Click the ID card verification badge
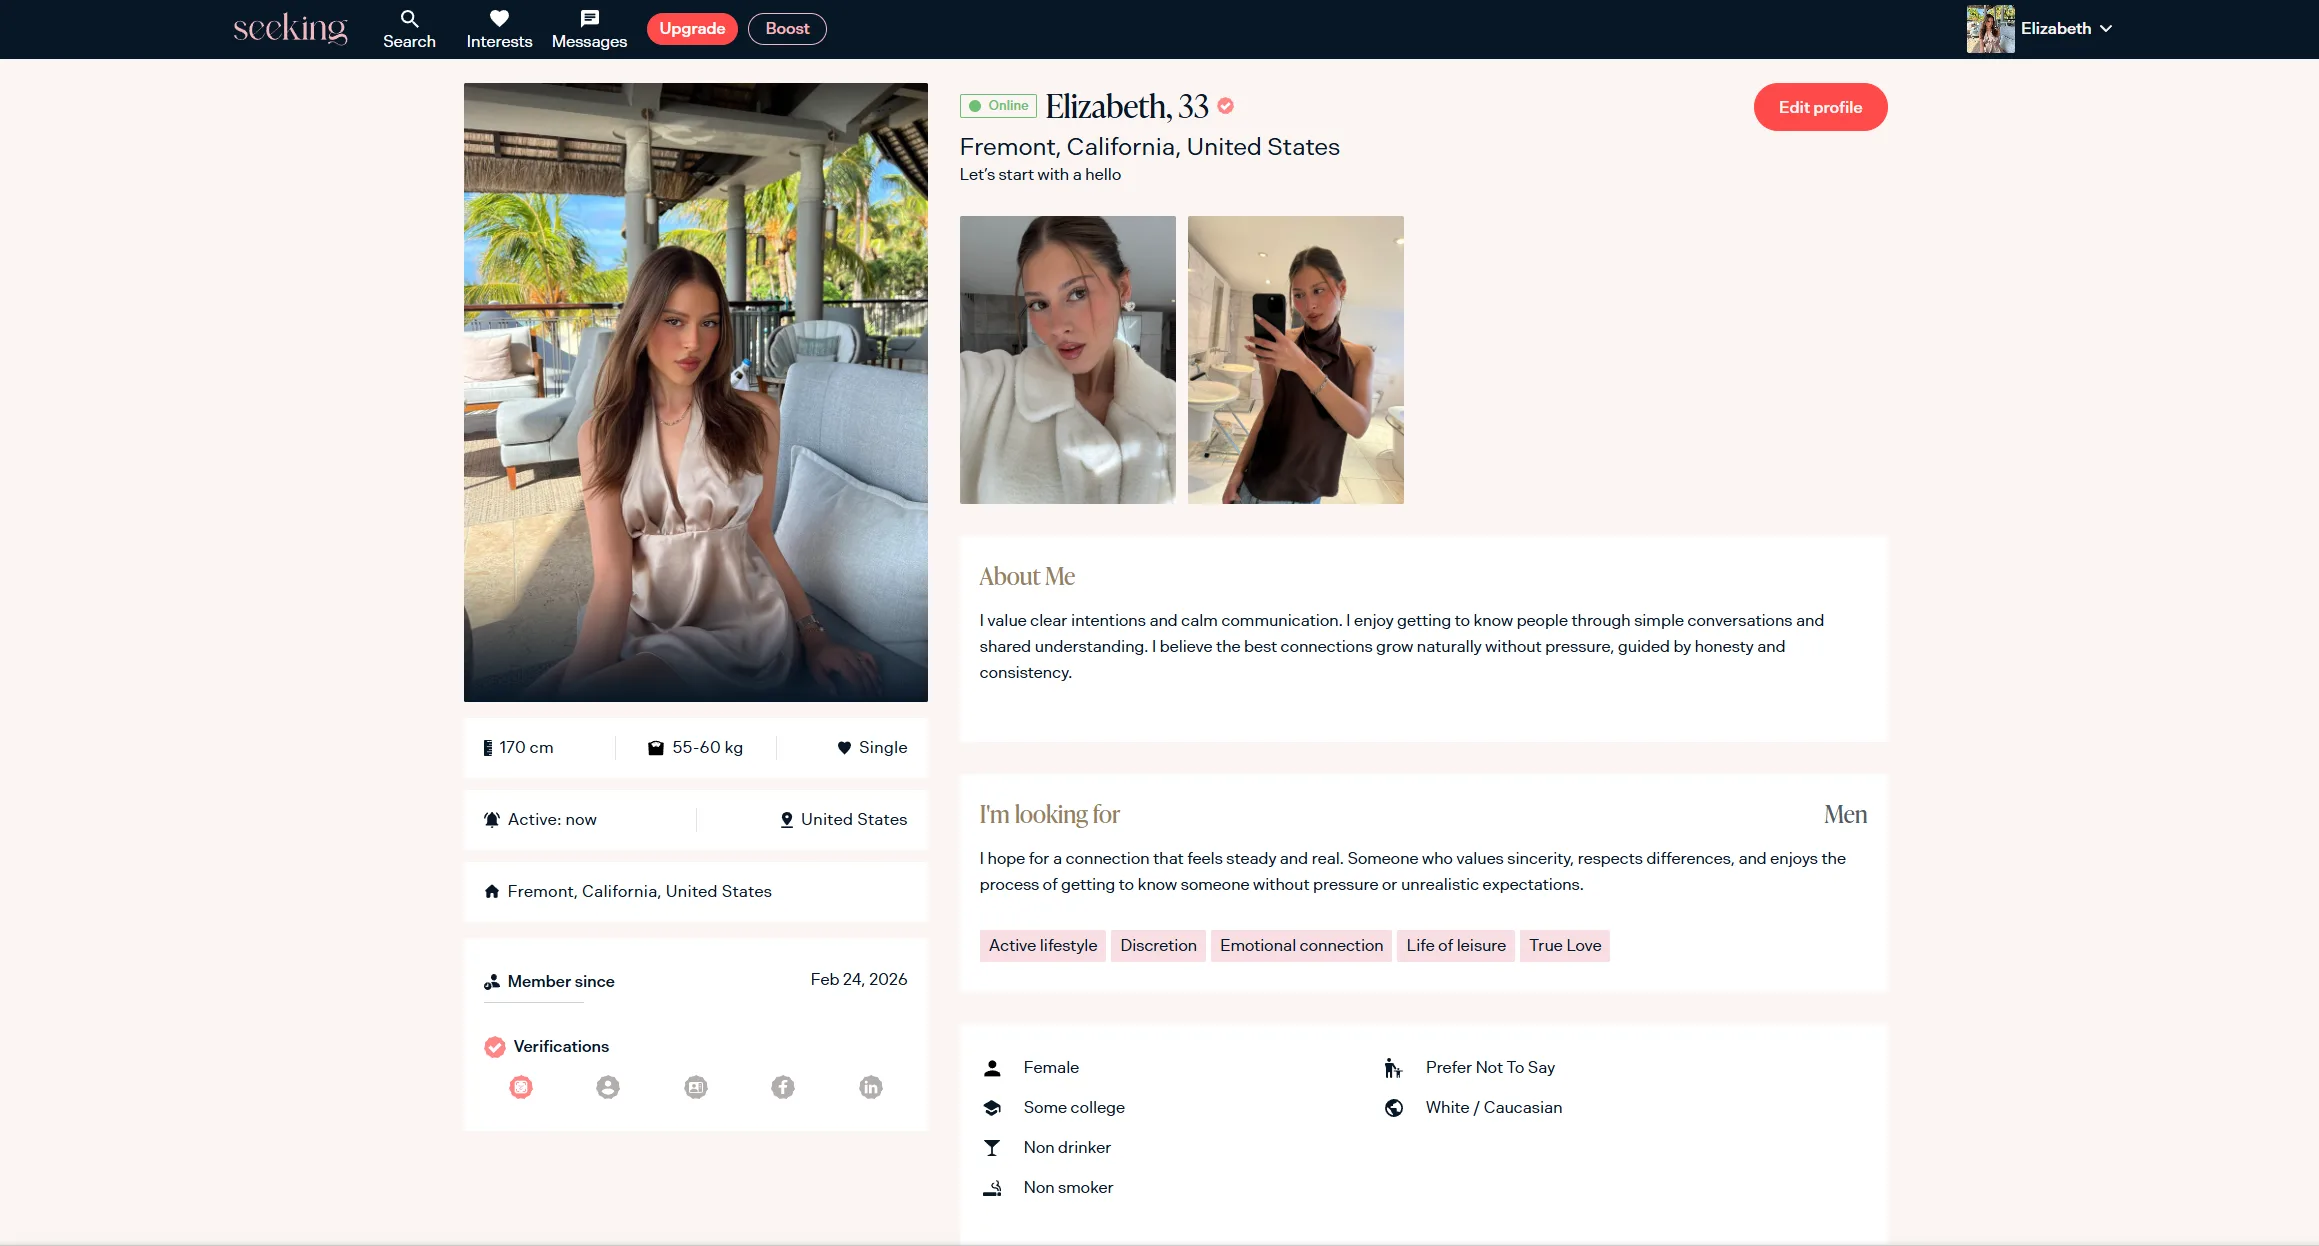Screen dimensions: 2319x1246 pos(696,1087)
